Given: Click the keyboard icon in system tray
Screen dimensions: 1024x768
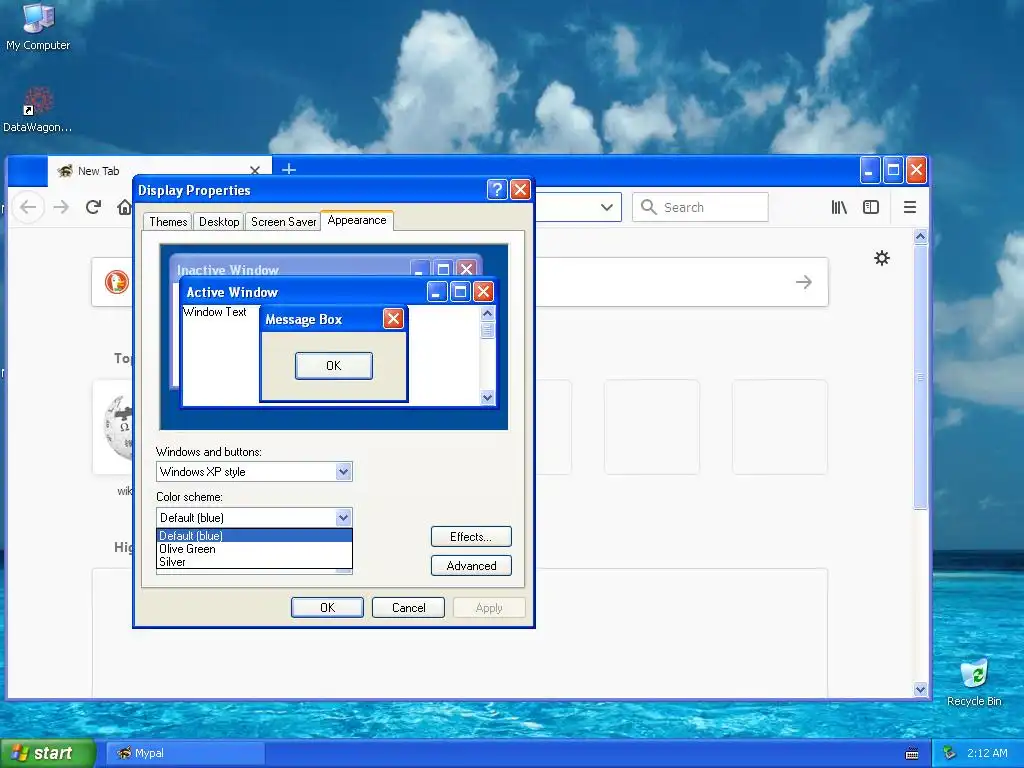Looking at the screenshot, I should (912, 754).
